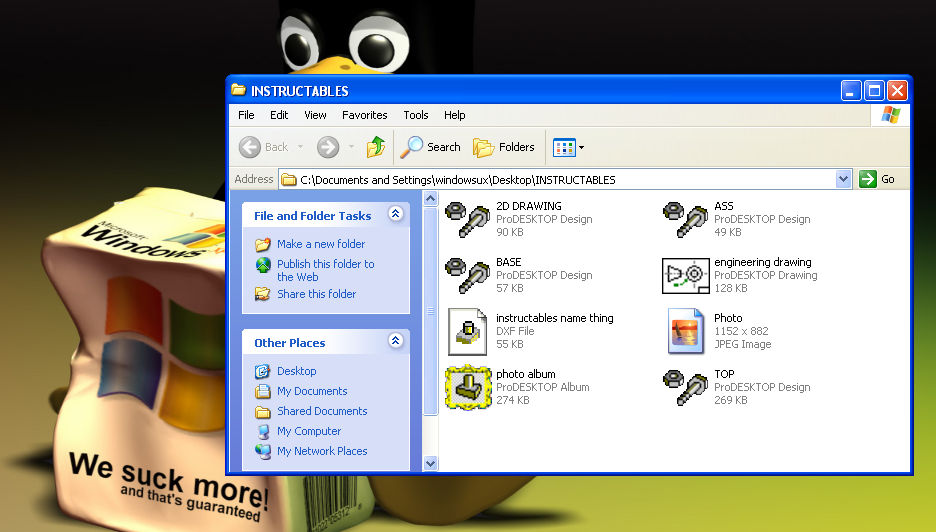Click the Make a new folder icon
This screenshot has width=936, height=532.
pos(263,244)
